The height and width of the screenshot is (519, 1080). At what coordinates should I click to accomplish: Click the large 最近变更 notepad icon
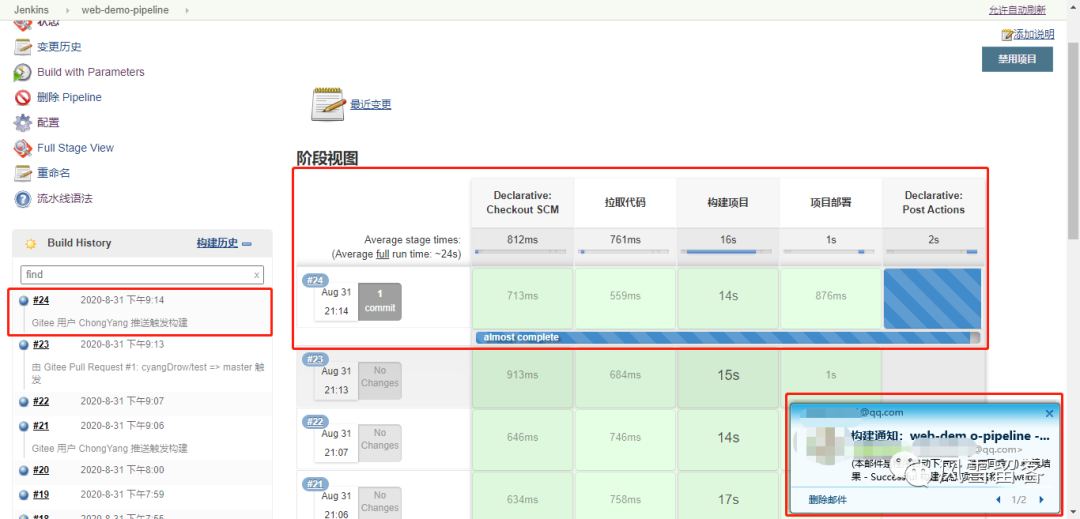coord(328,105)
